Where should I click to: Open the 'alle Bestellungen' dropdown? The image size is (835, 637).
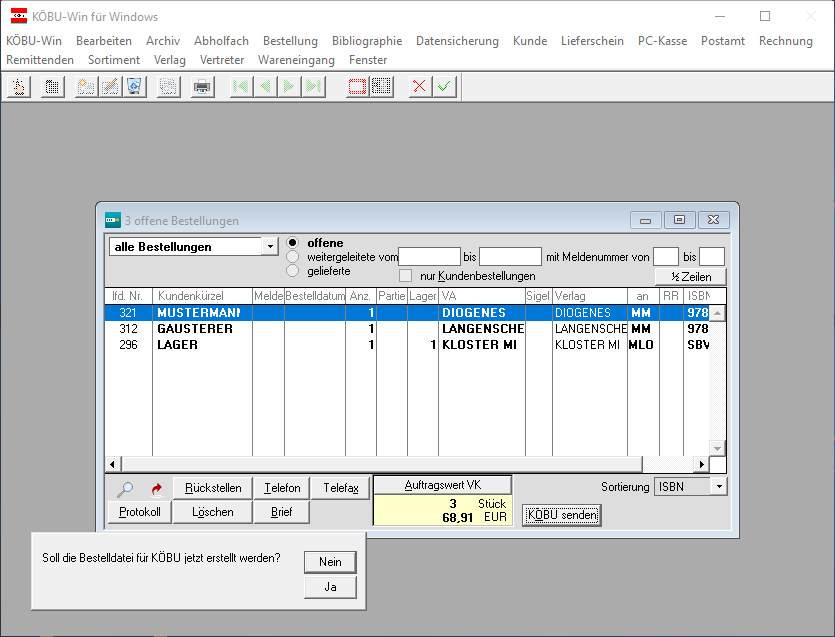(x=269, y=247)
